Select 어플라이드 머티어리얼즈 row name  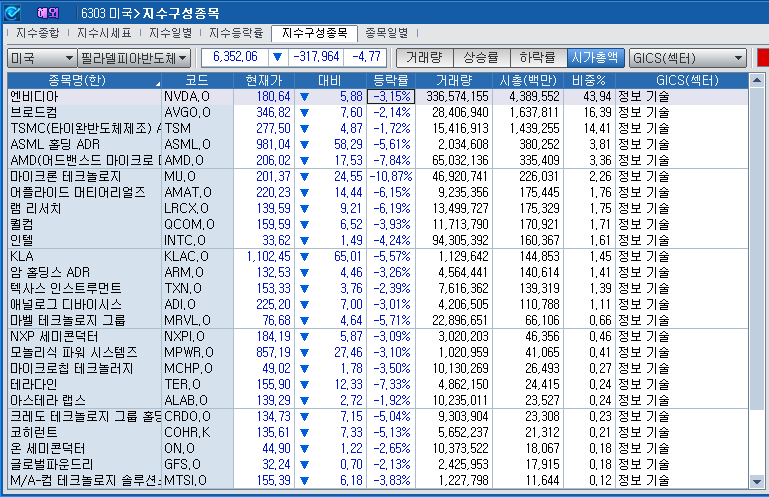78,192
